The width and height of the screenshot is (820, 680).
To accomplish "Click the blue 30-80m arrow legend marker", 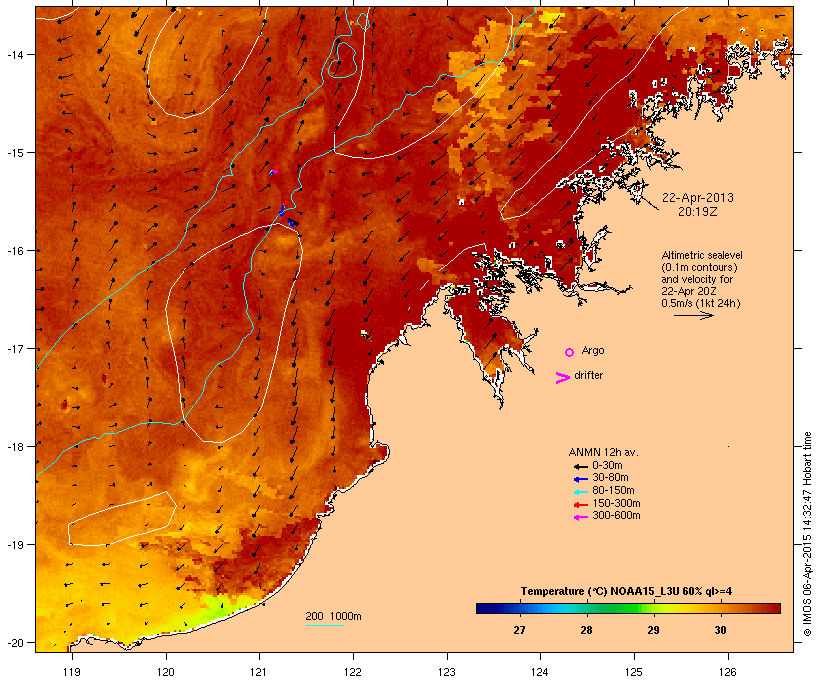I will pos(581,479).
